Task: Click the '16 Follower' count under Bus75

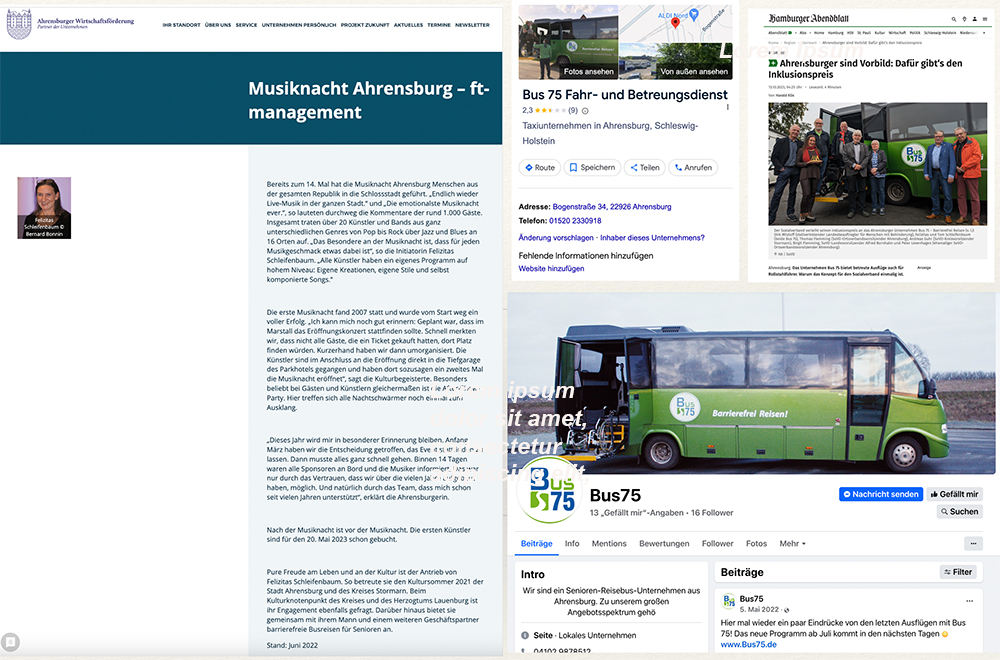Action: pos(712,513)
